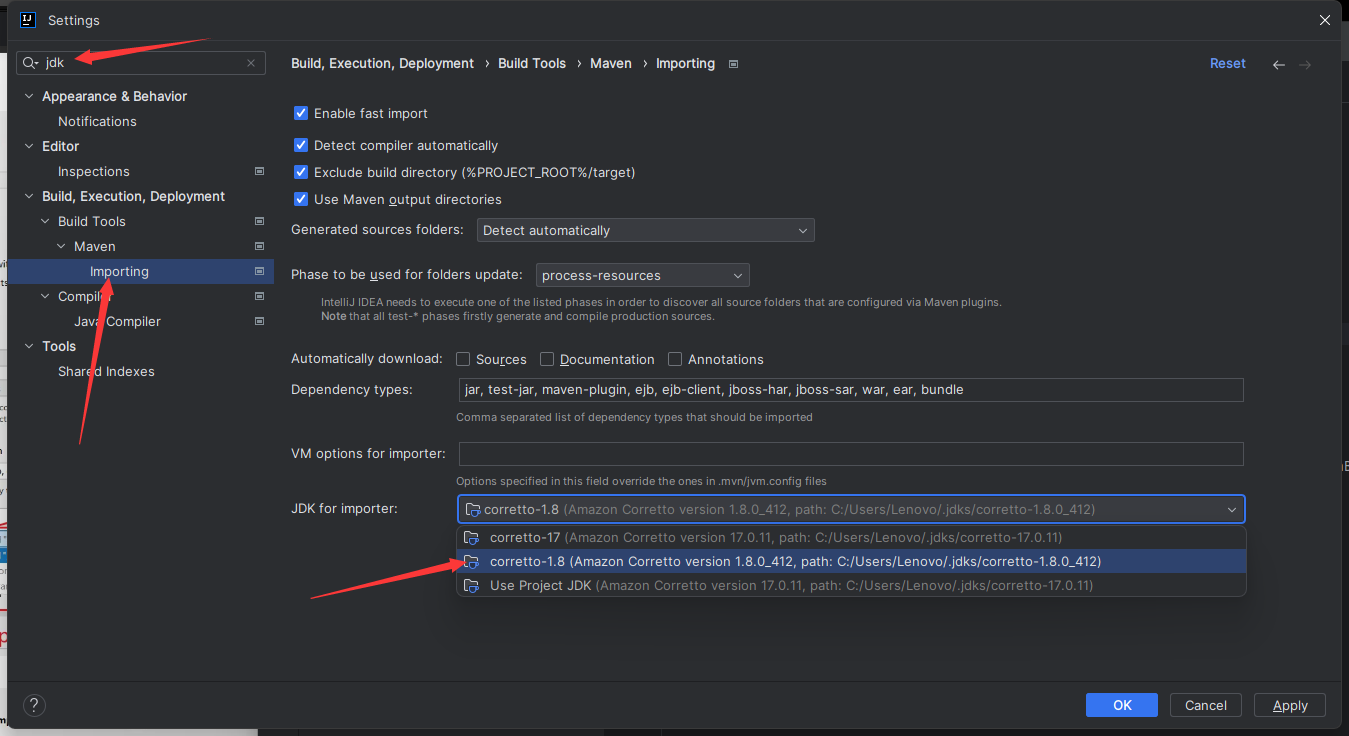Click the search magnifier icon in settings search
Viewport: 1349px width, 736px height.
click(x=31, y=63)
